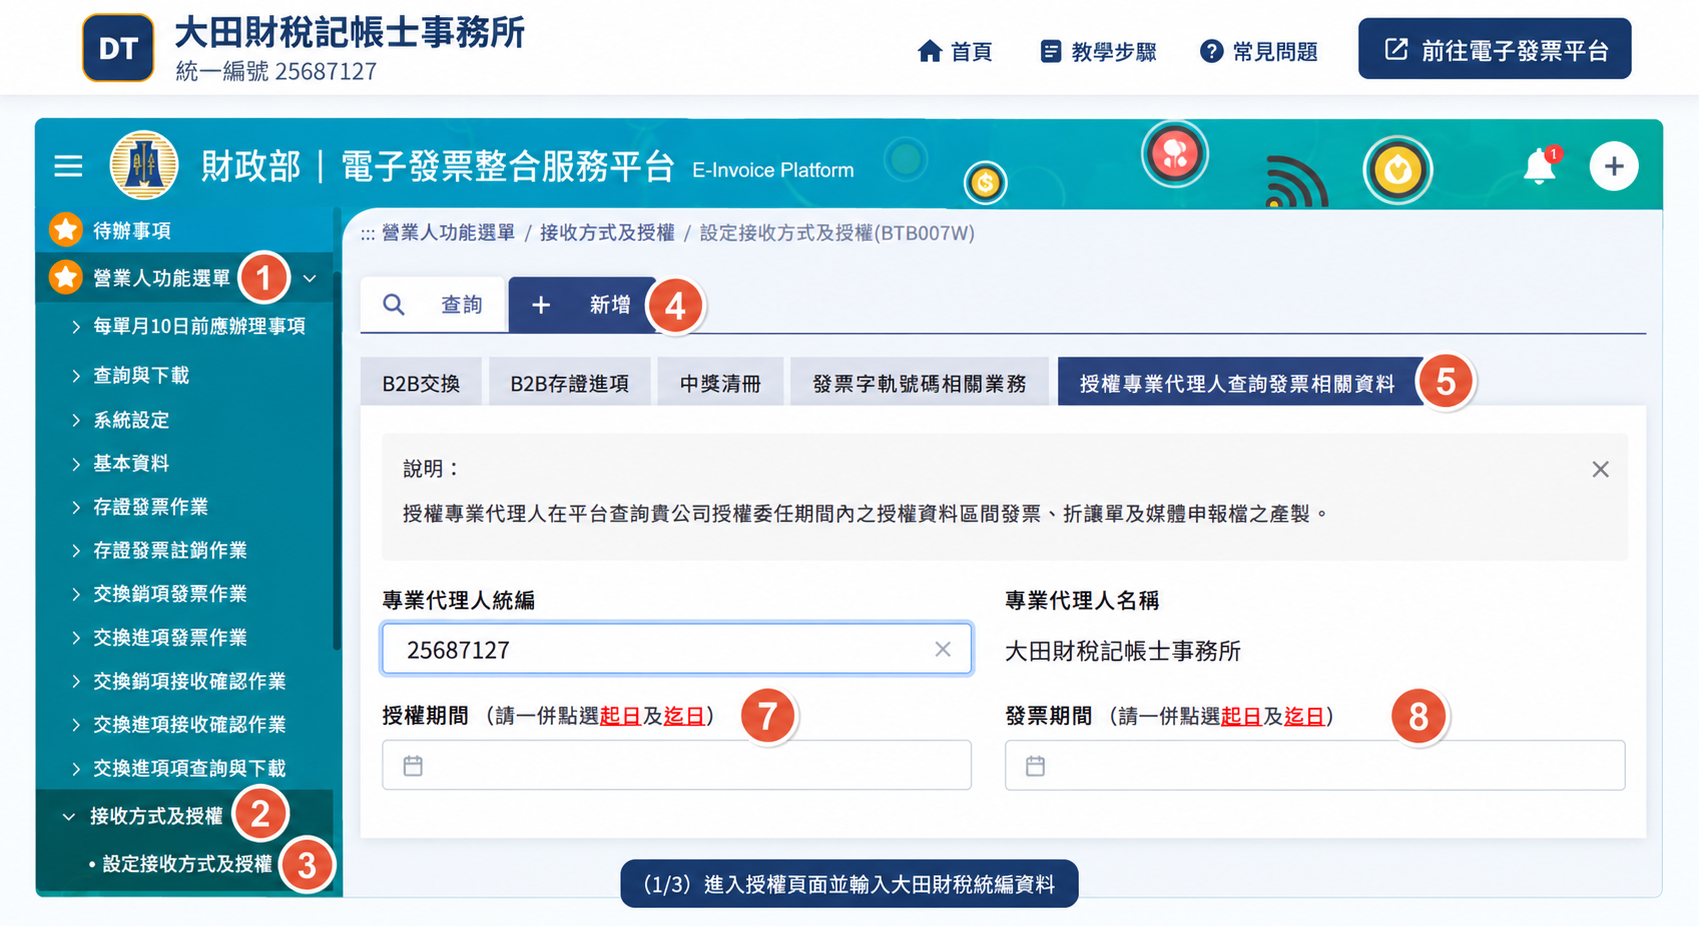Open the hamburger menu icon
Viewport: 1699px width, 926px height.
point(68,166)
